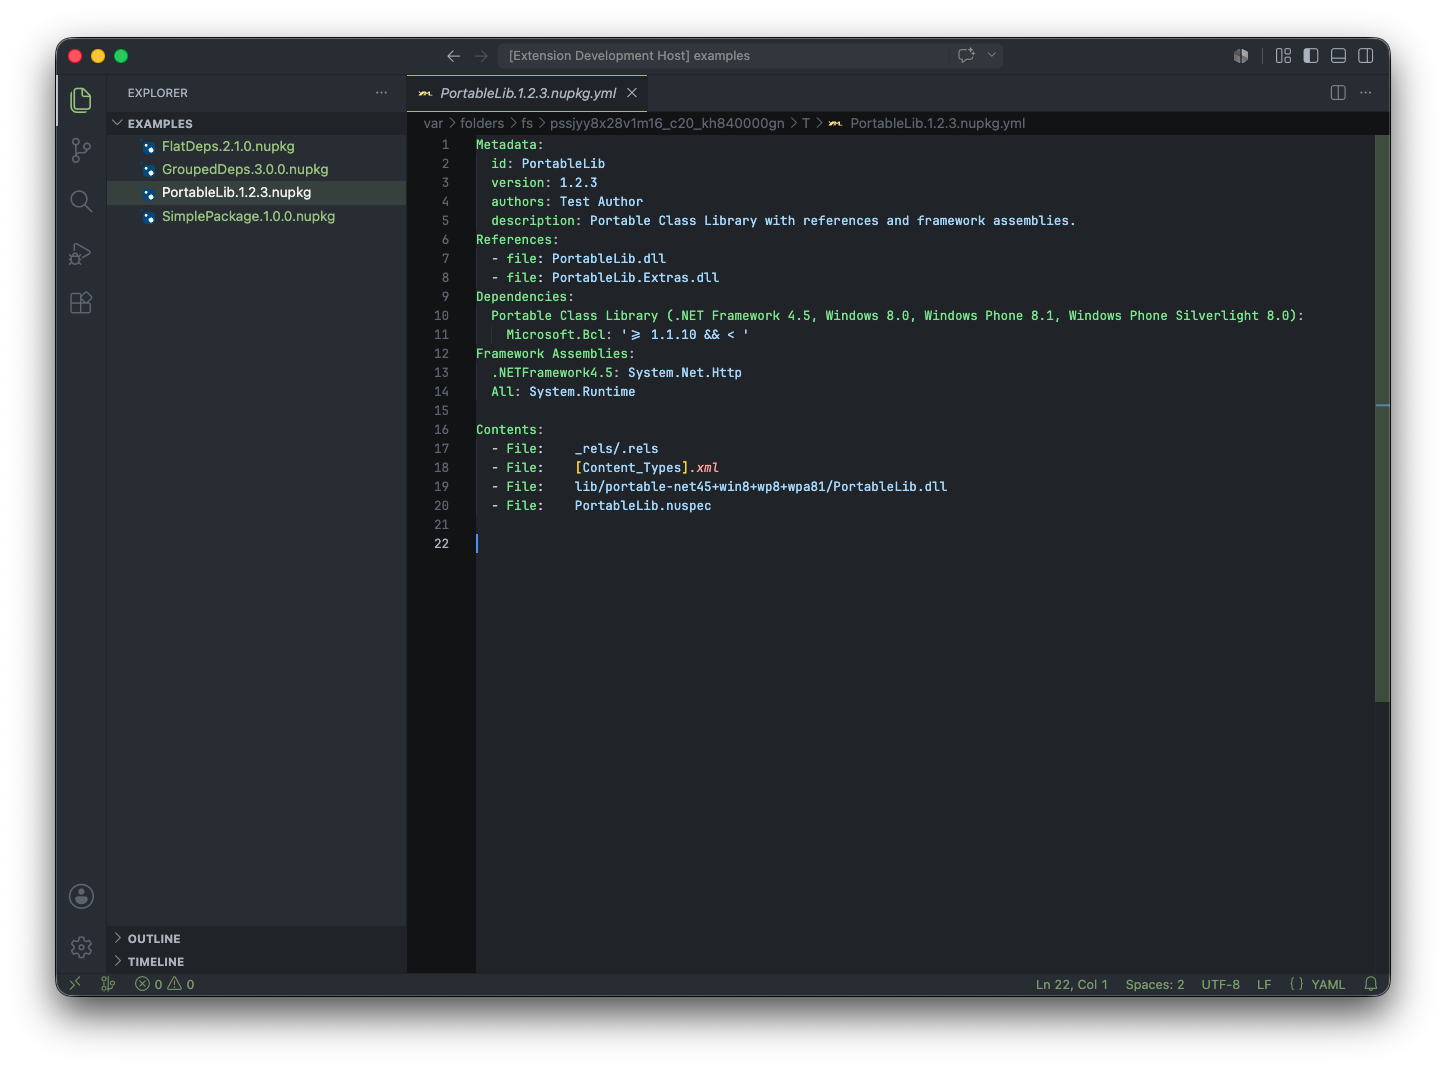Open the Extensions view
Image resolution: width=1446 pixels, height=1070 pixels.
pos(81,303)
